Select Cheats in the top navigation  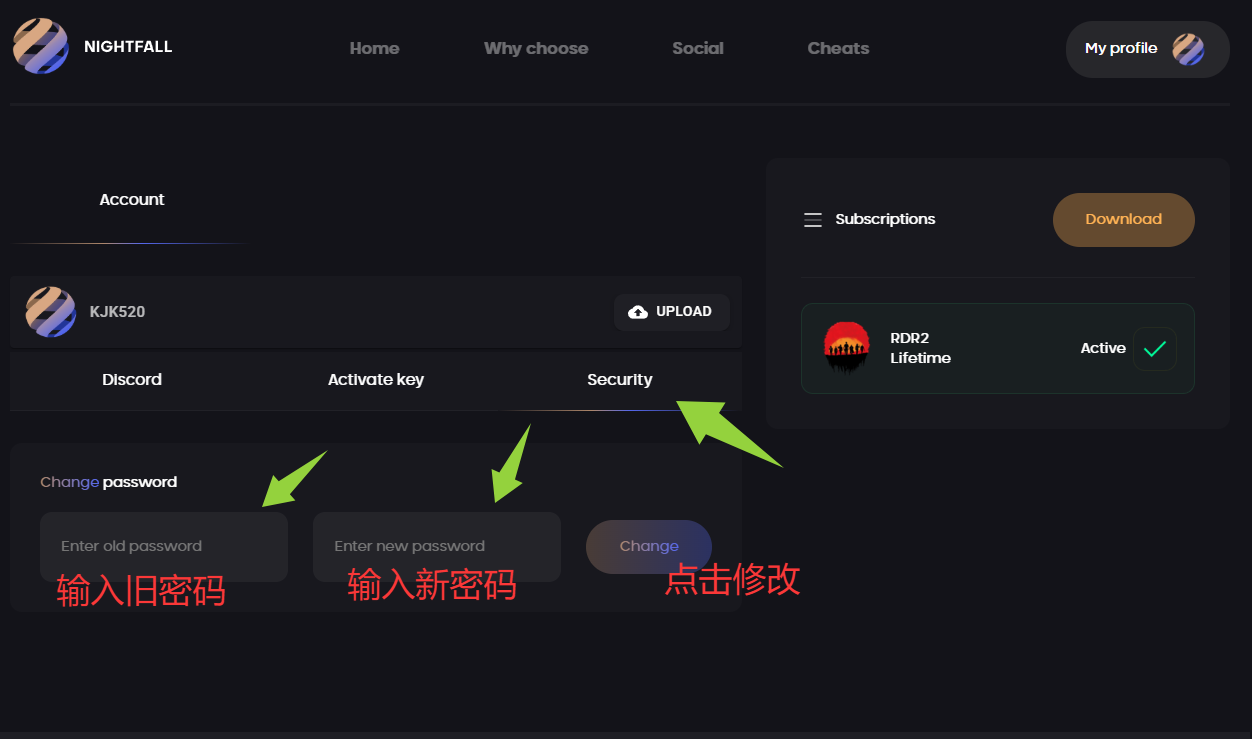(x=838, y=48)
